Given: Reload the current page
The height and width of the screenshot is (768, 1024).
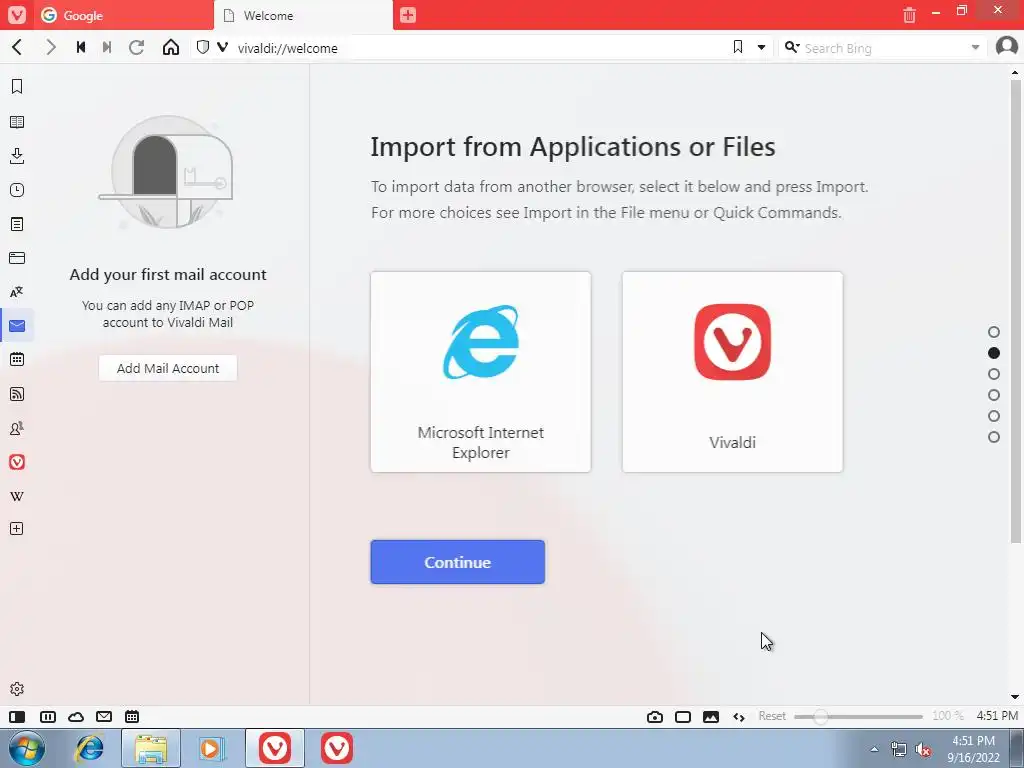Looking at the screenshot, I should (136, 47).
